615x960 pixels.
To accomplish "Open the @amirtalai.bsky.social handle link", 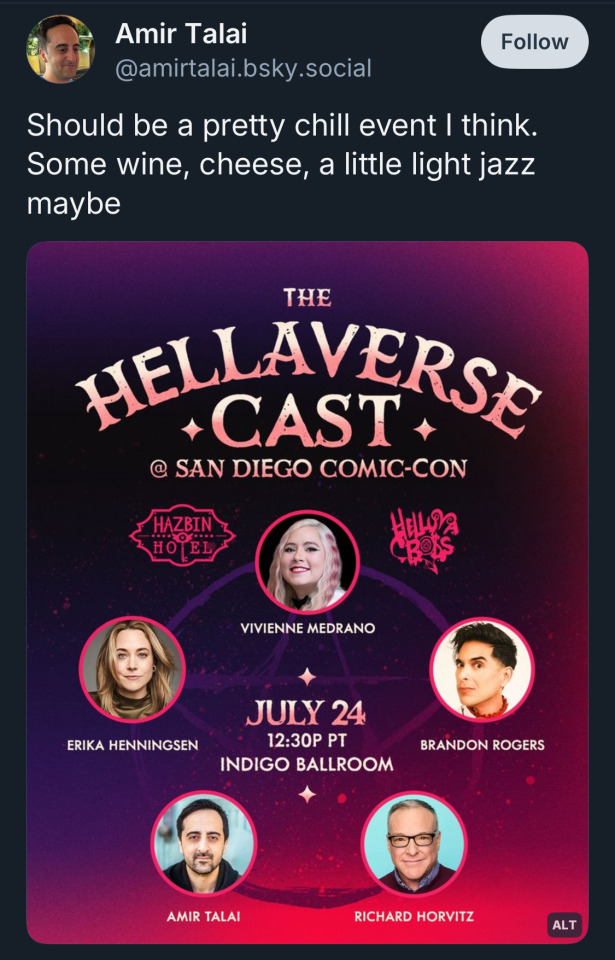I will (x=243, y=69).
